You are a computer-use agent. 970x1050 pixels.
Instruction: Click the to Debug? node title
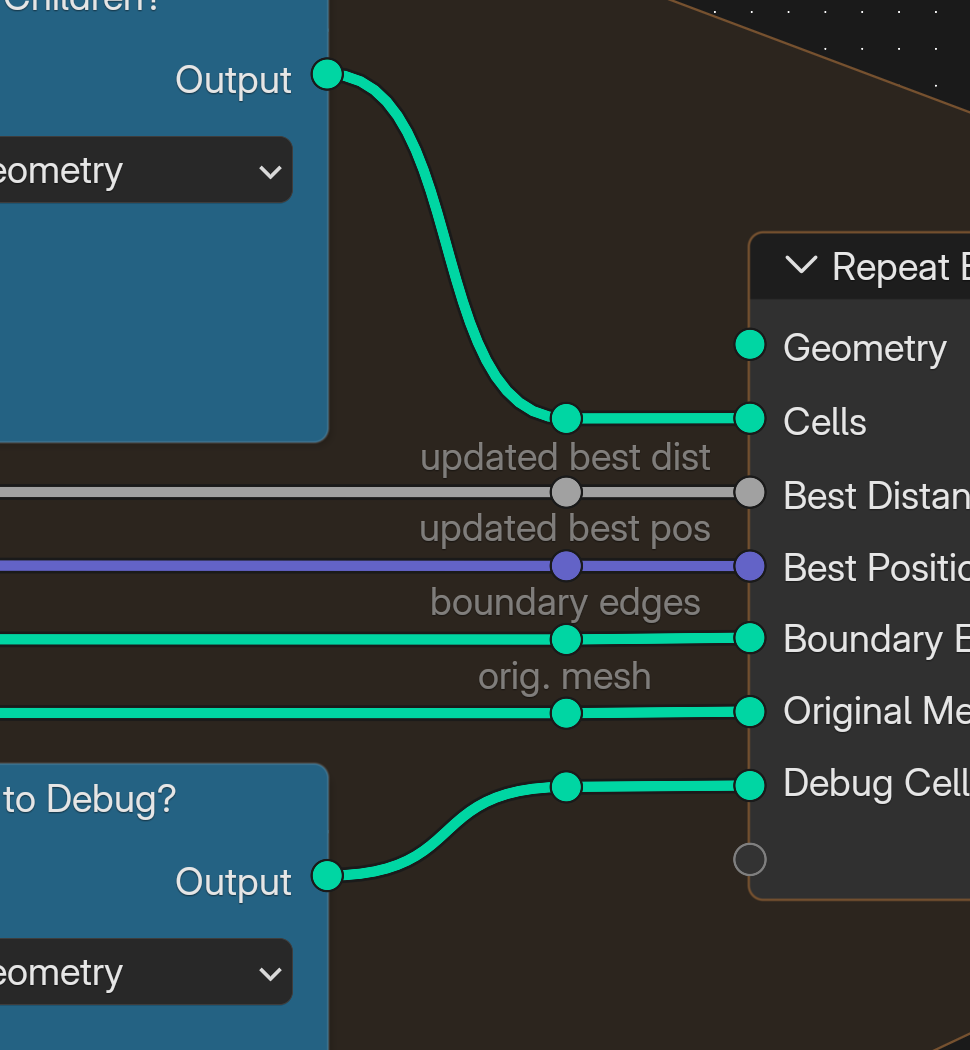click(90, 799)
